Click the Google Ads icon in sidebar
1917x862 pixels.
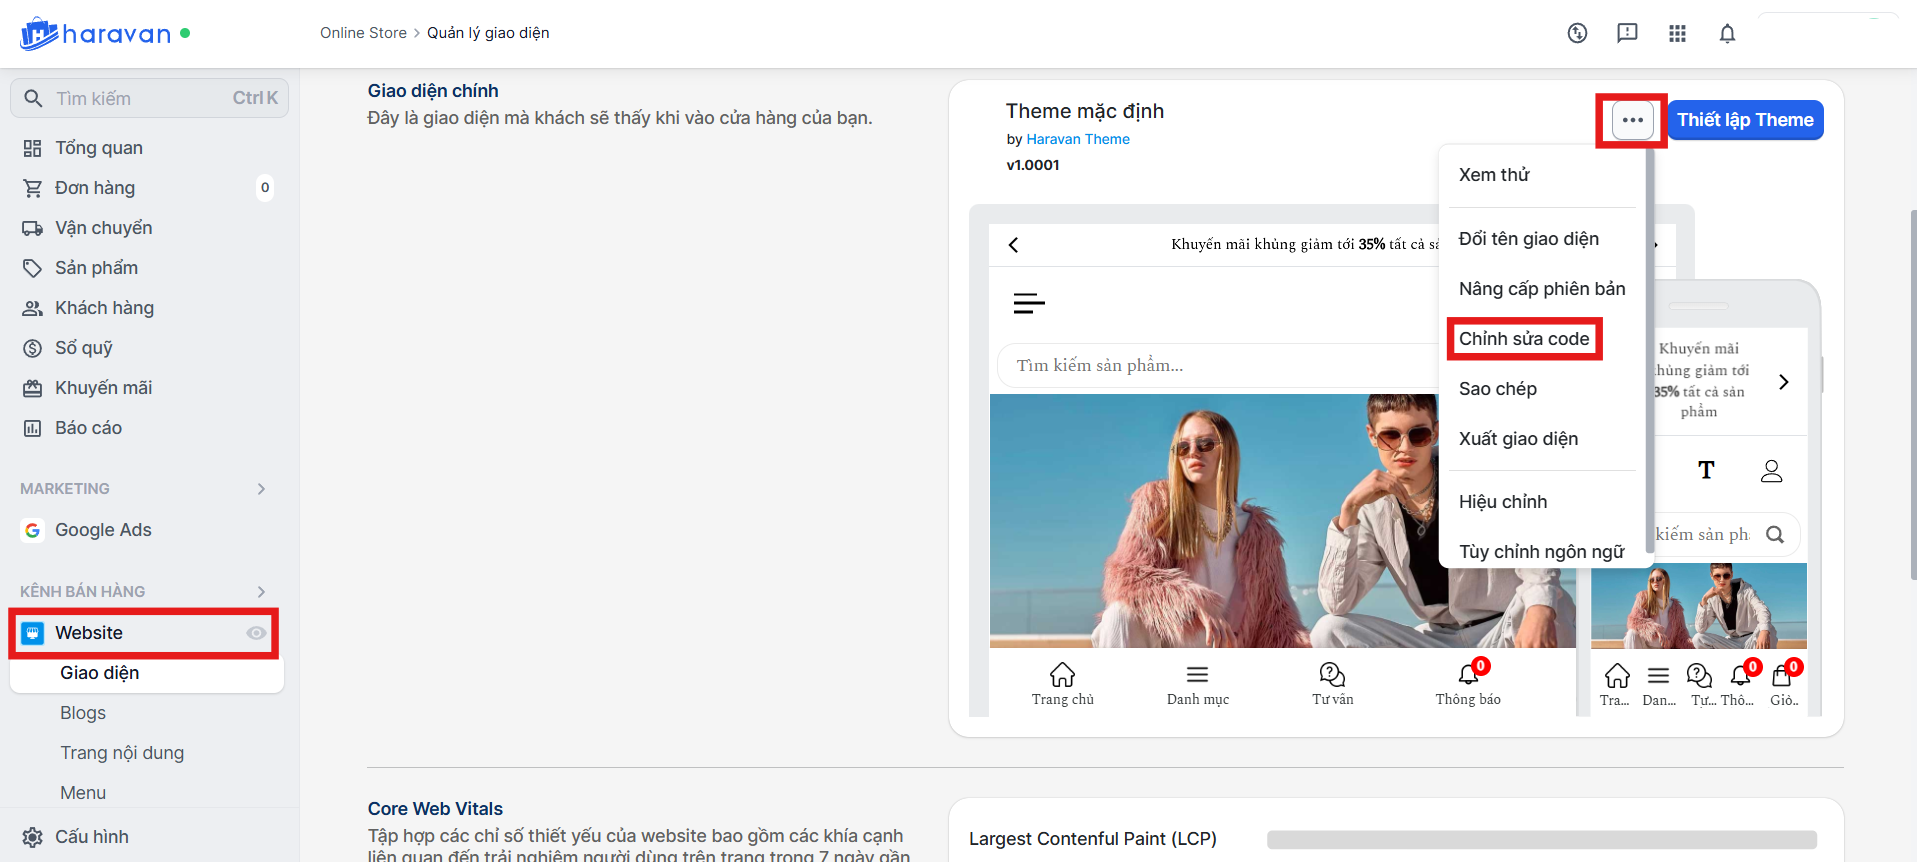33,530
